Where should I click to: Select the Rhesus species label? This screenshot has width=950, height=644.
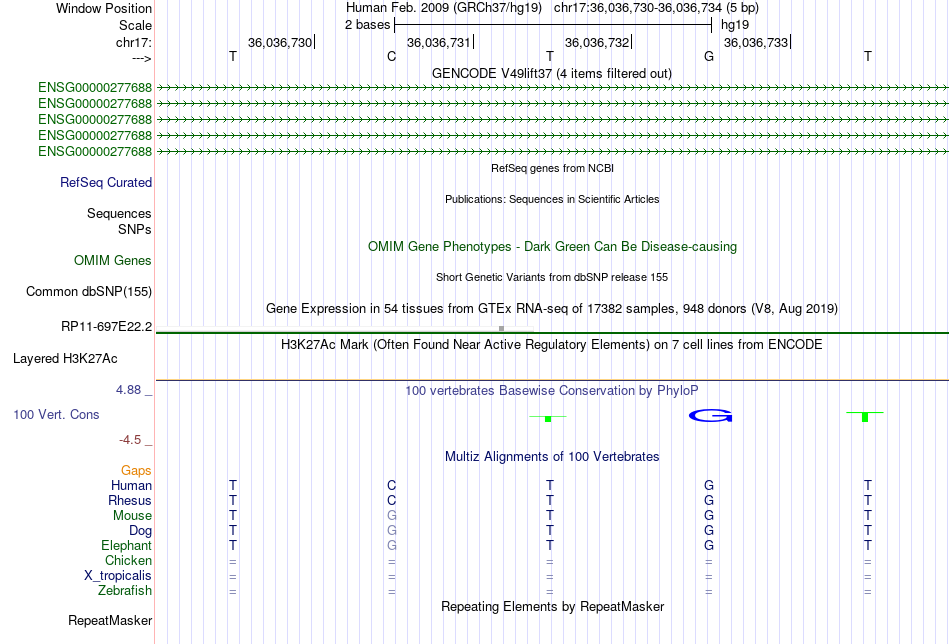(130, 500)
